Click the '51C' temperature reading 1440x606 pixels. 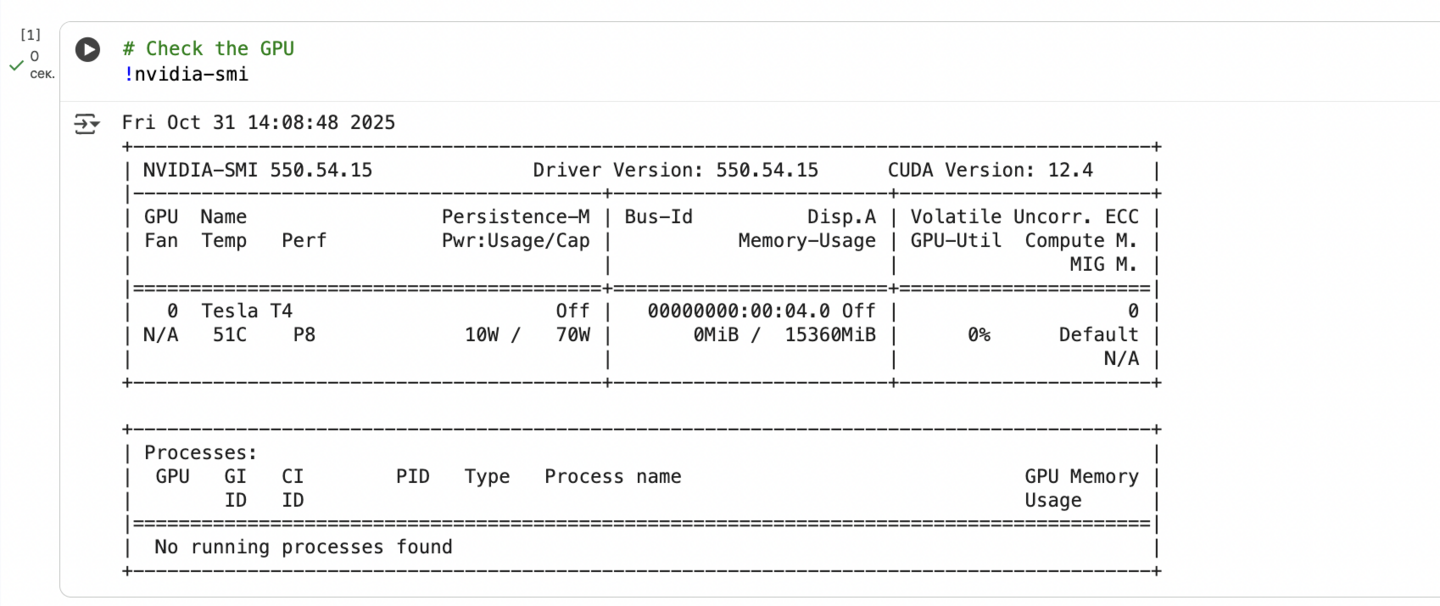[x=229, y=335]
